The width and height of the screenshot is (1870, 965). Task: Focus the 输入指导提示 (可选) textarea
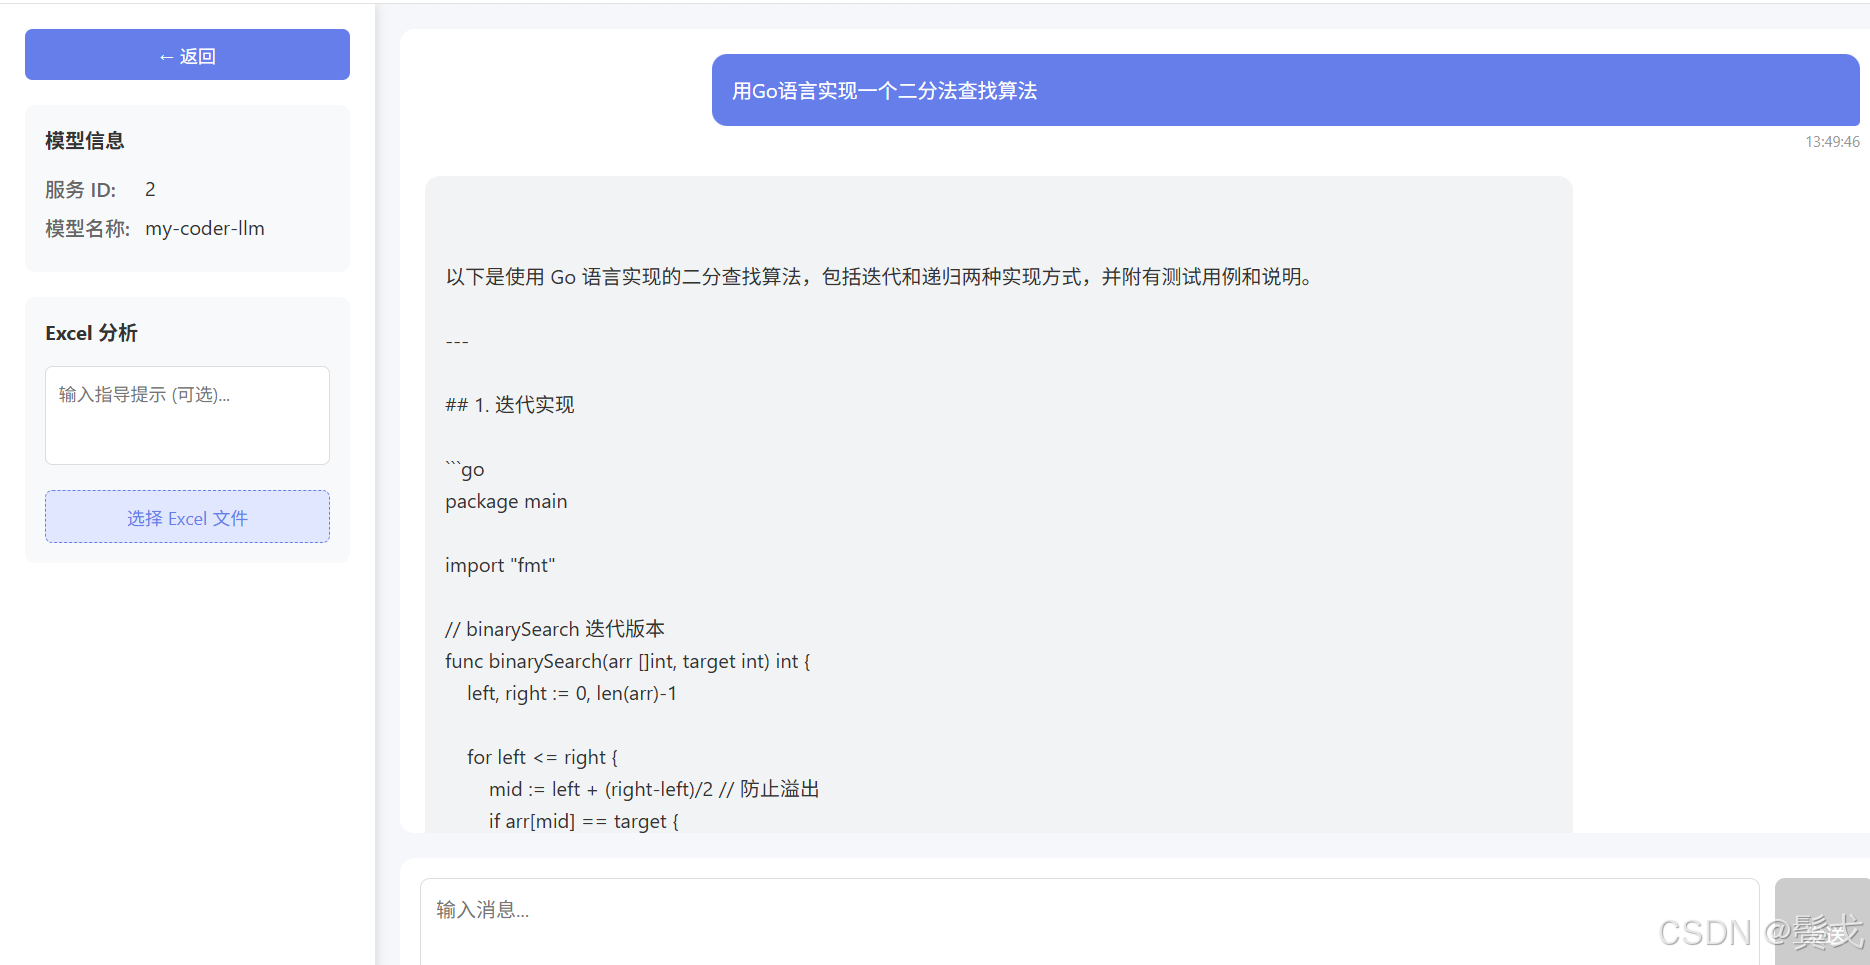pos(187,415)
